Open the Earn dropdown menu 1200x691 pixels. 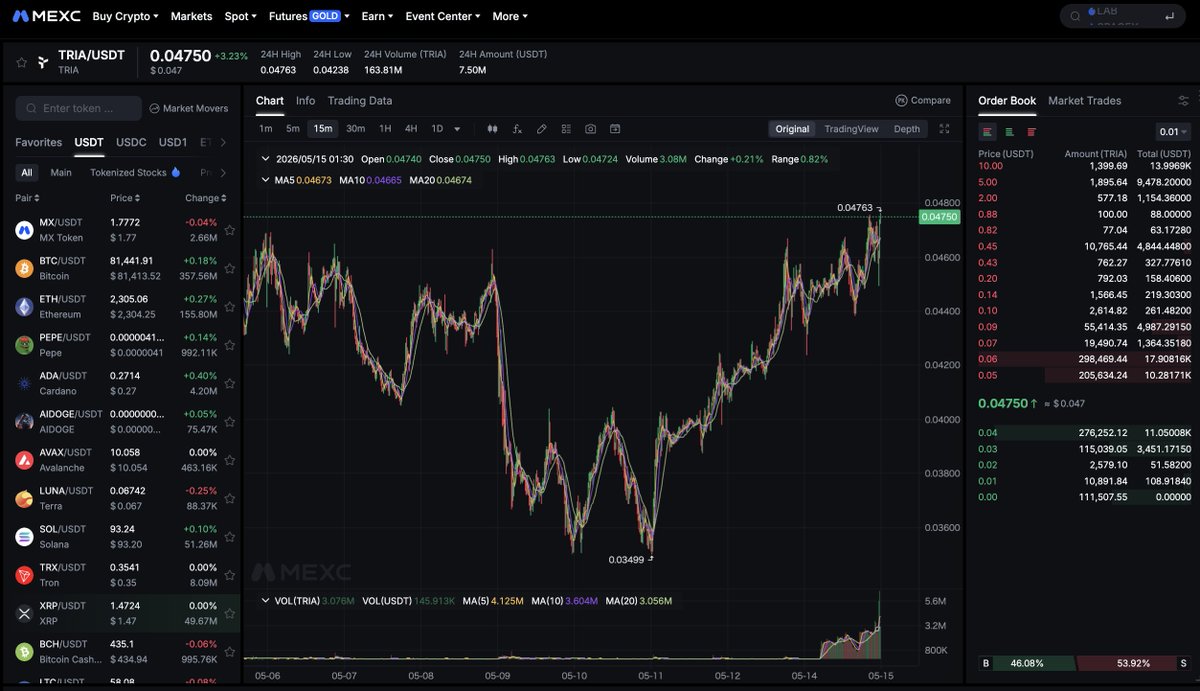coord(377,16)
